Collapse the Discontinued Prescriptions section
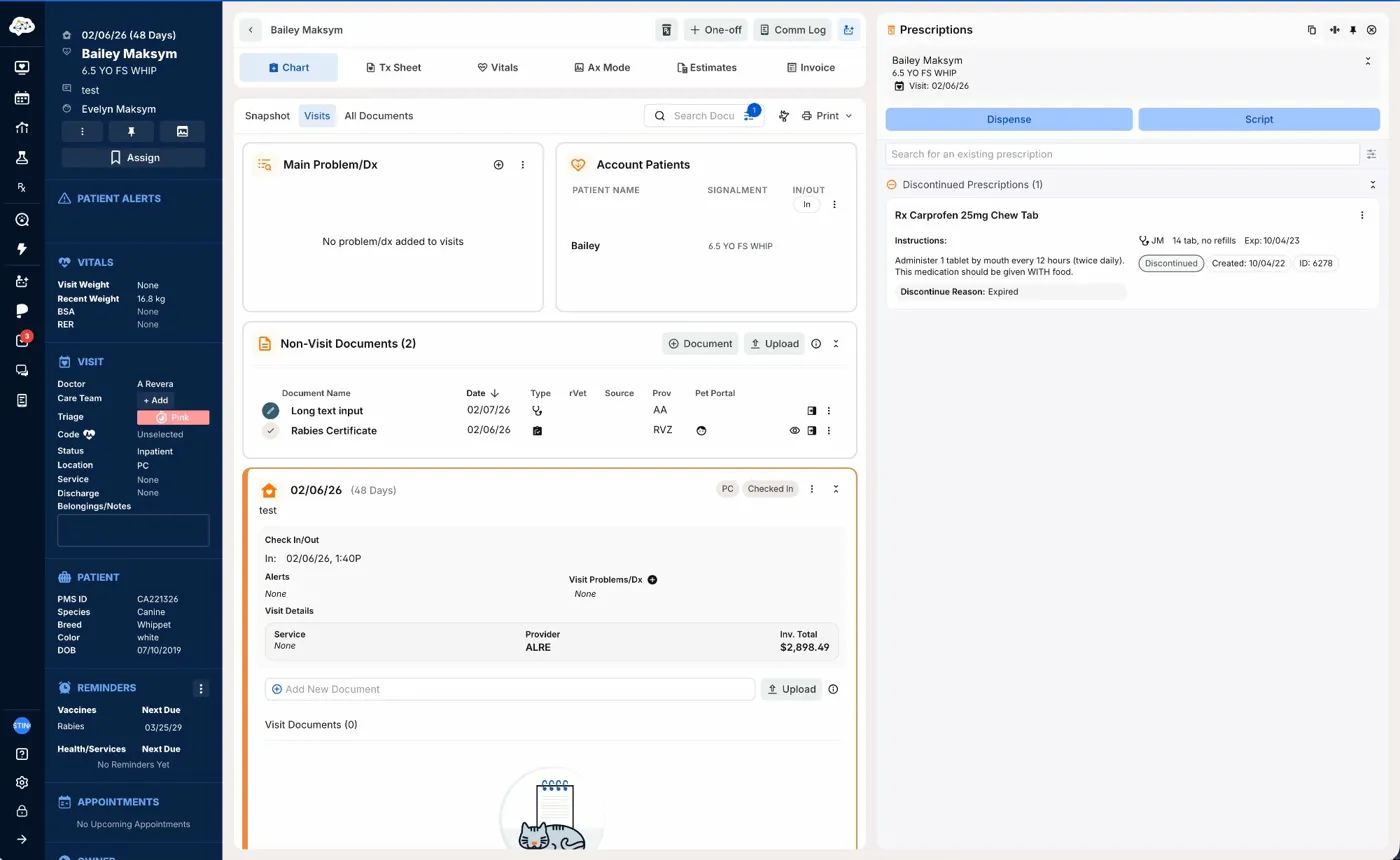 [x=1372, y=185]
